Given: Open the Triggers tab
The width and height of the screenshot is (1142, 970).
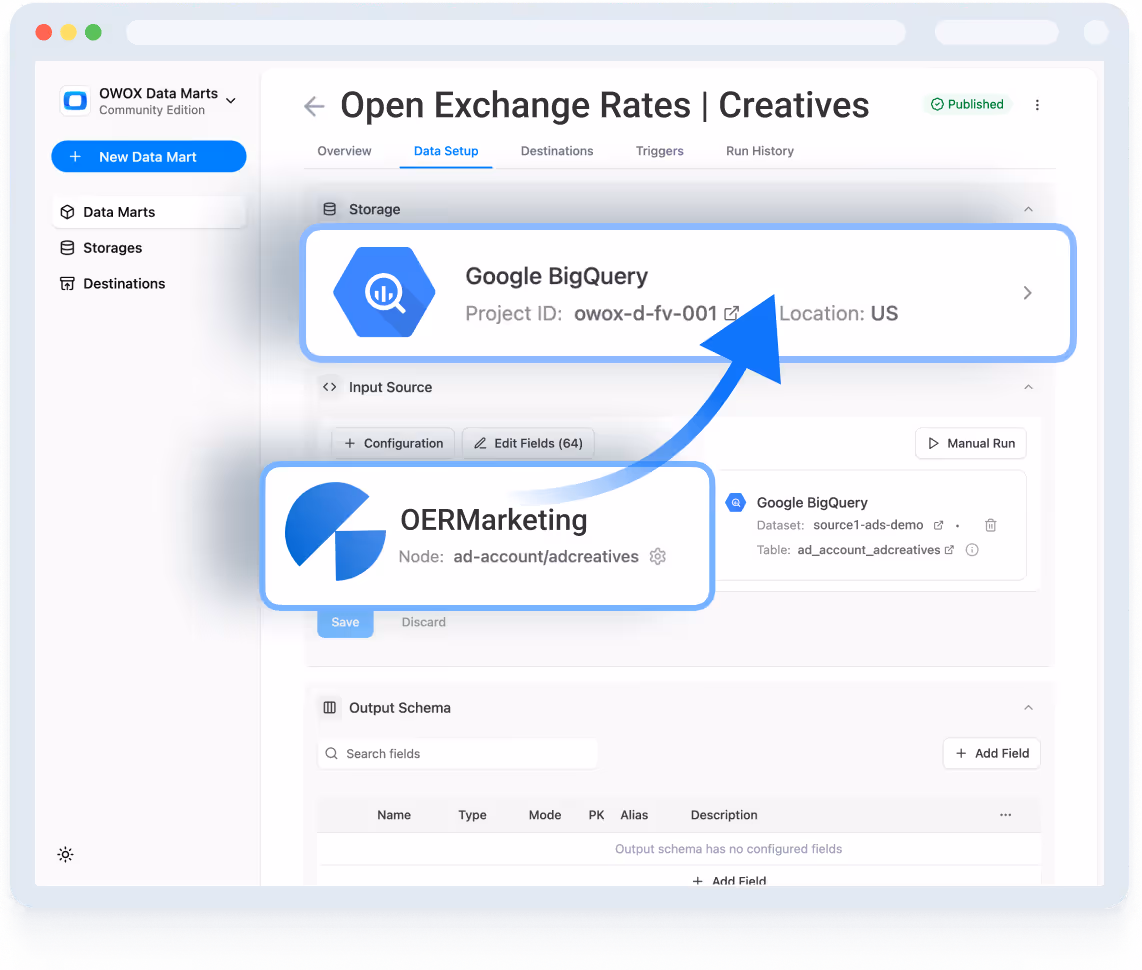Looking at the screenshot, I should (660, 151).
